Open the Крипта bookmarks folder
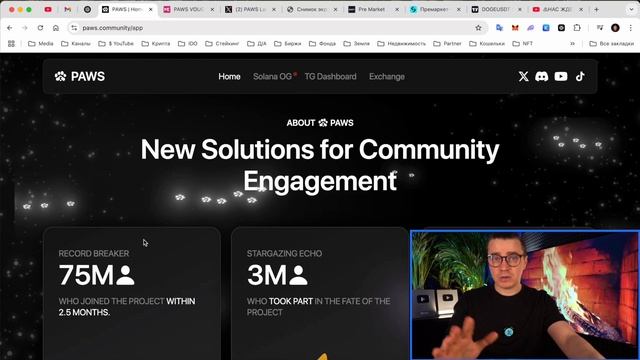 tap(156, 44)
